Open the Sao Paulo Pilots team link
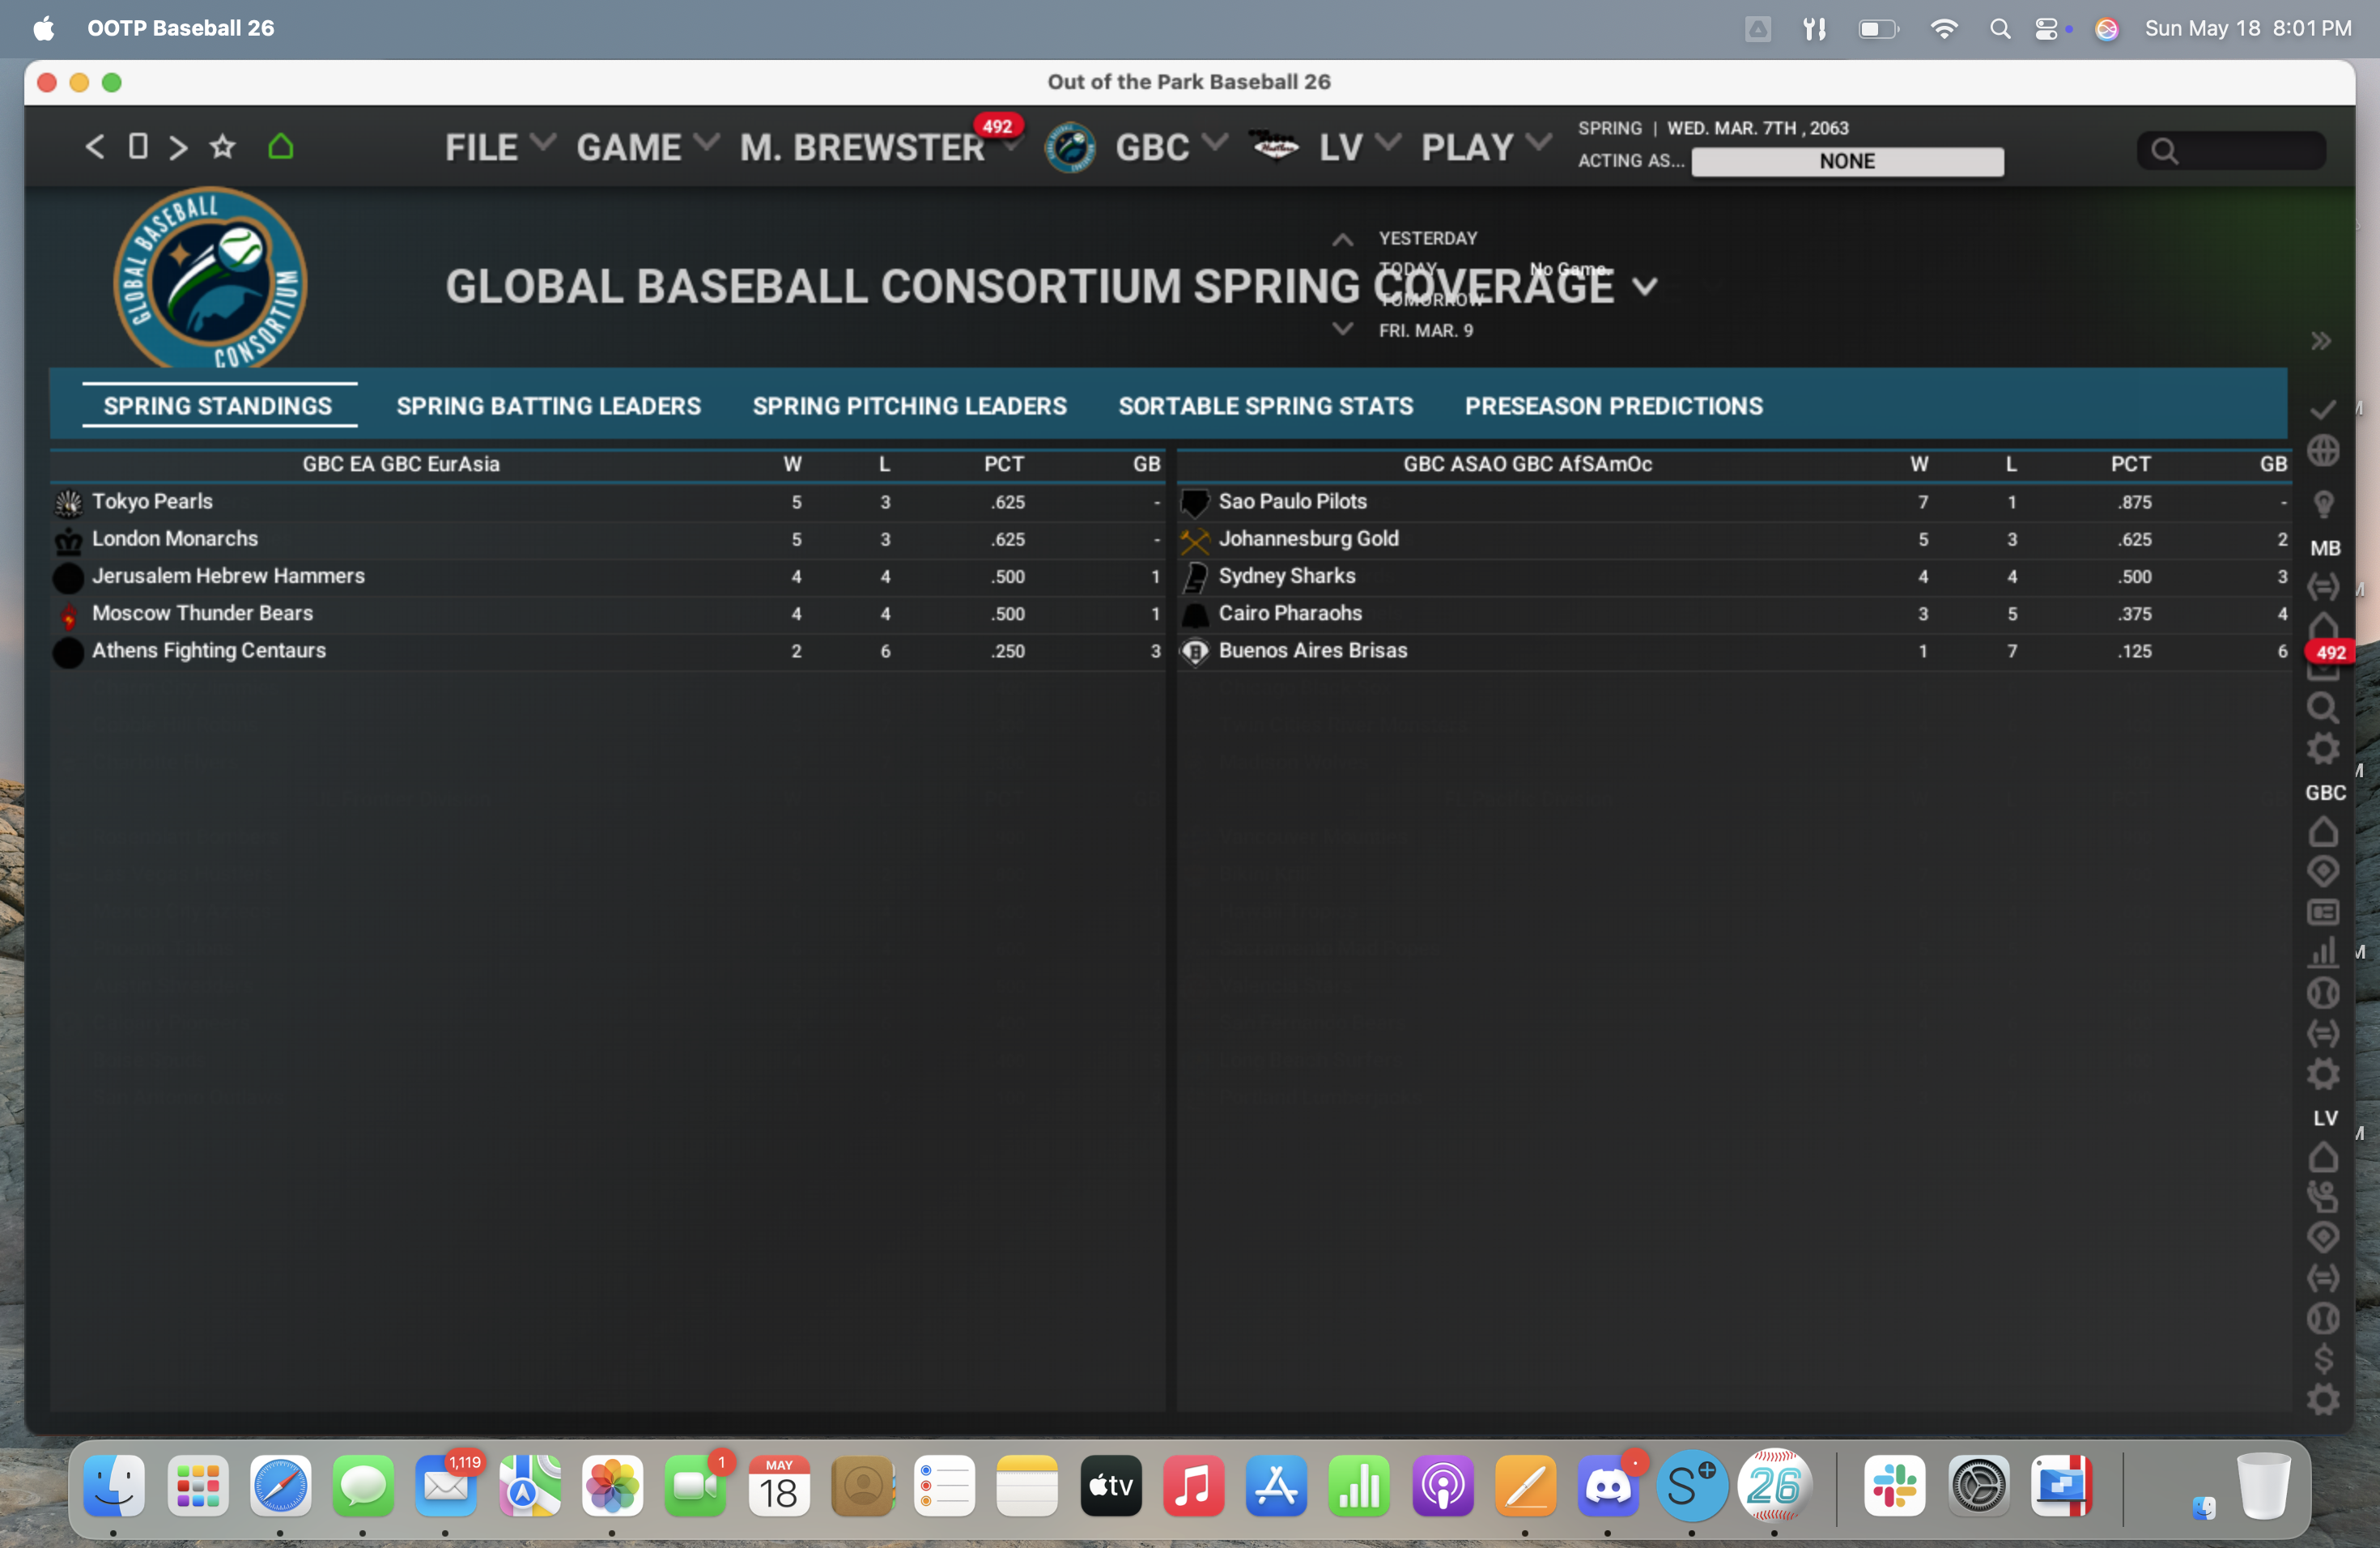 click(x=1292, y=501)
